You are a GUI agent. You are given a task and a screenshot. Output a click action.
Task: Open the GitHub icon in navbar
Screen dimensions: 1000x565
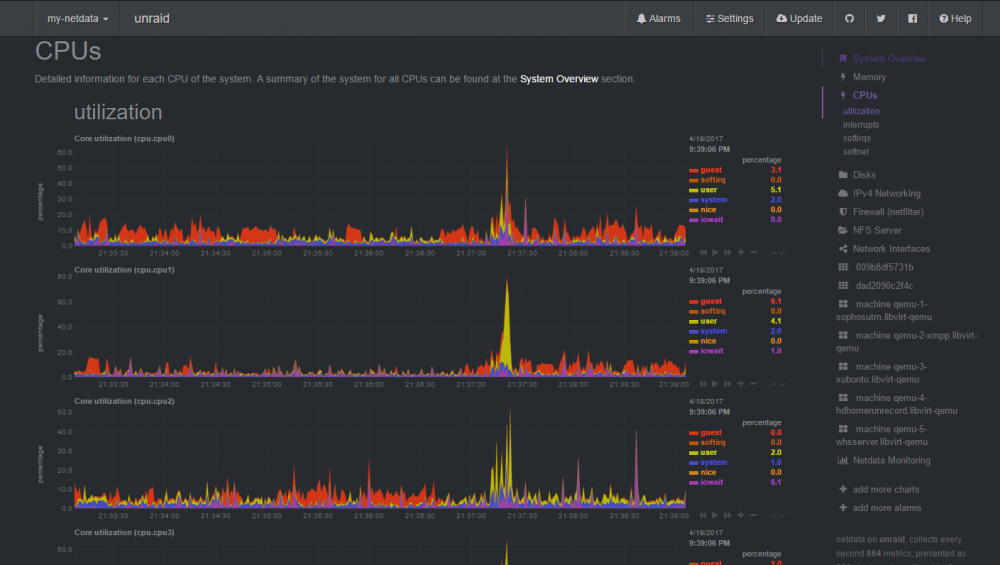849,18
